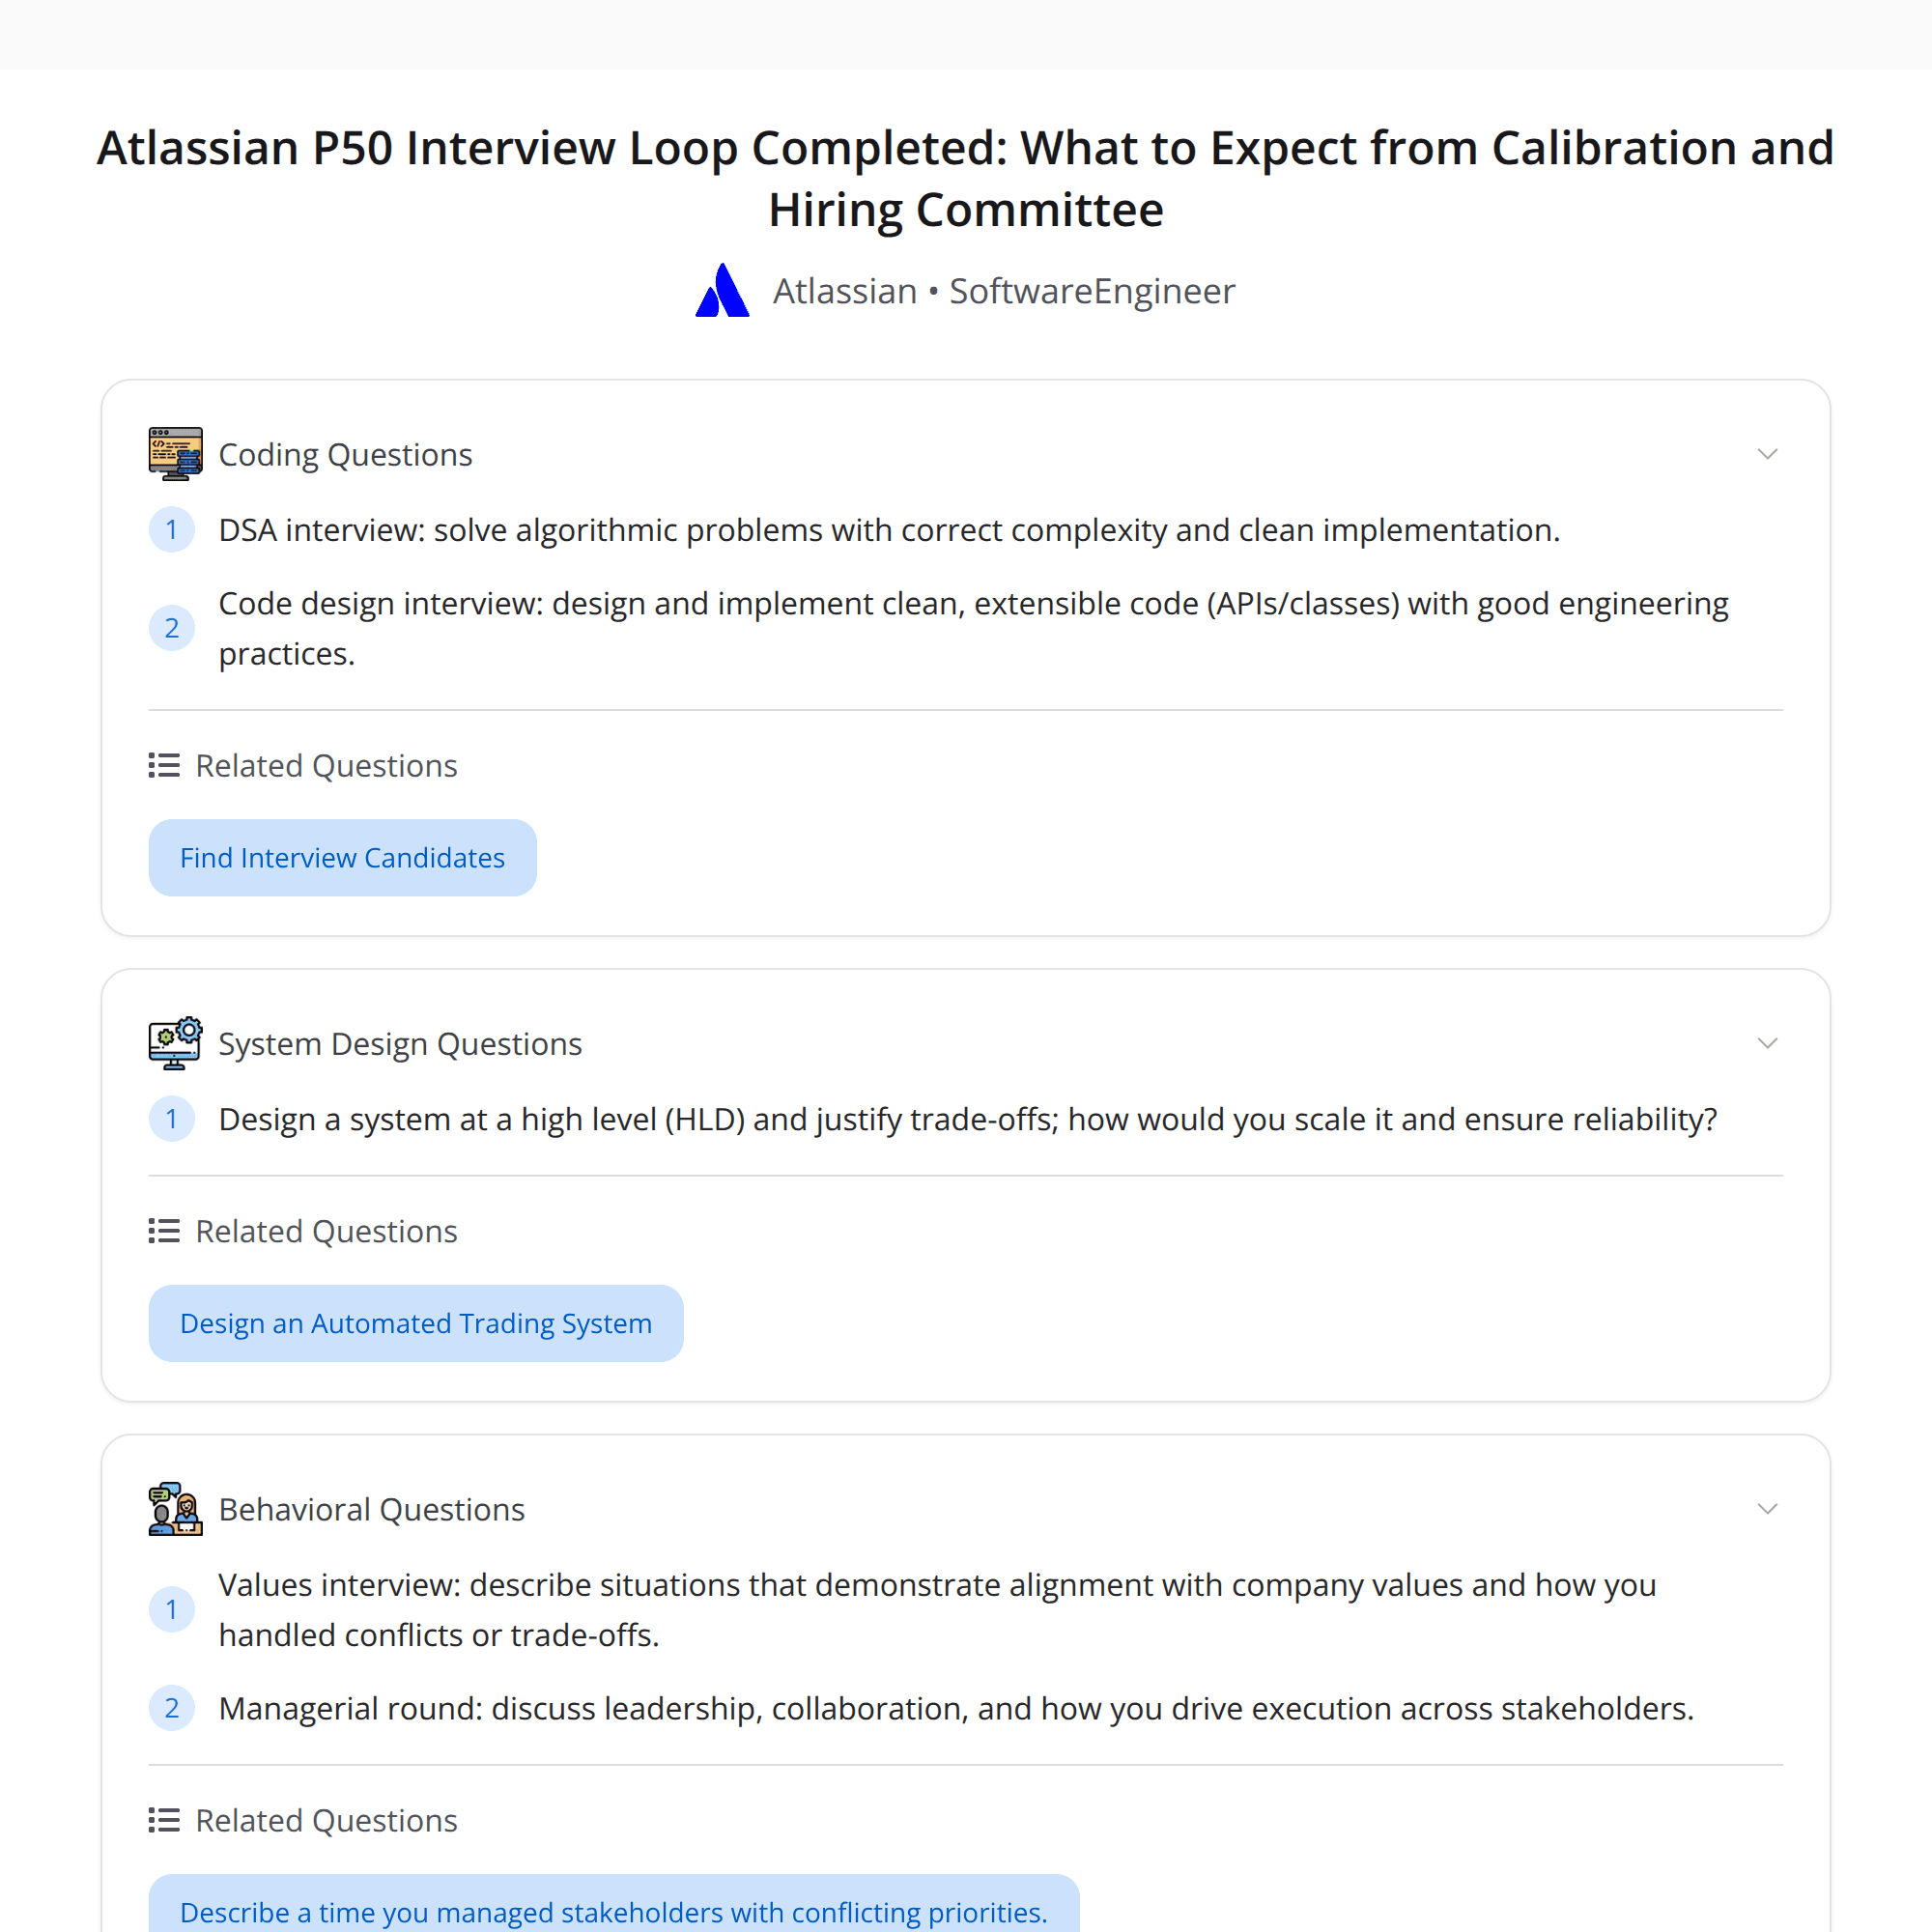Click the Behavioral Questions people icon
Viewport: 1932px width, 1932px height.
click(x=175, y=1508)
